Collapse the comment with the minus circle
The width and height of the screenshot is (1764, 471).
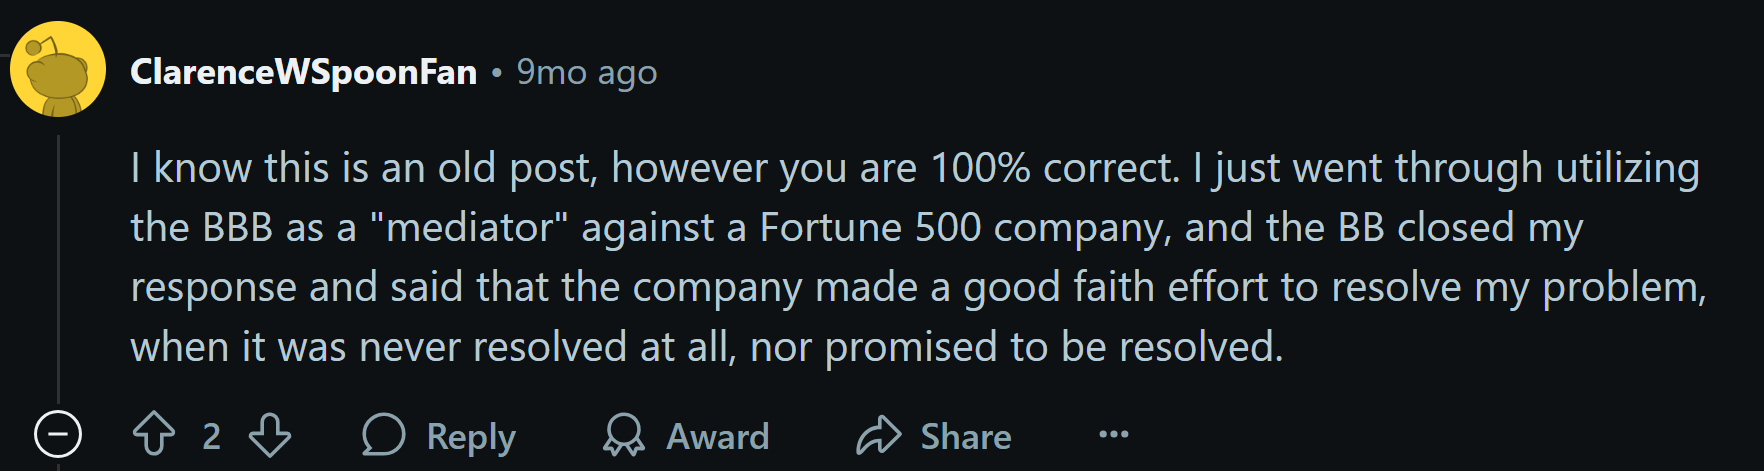[x=58, y=435]
